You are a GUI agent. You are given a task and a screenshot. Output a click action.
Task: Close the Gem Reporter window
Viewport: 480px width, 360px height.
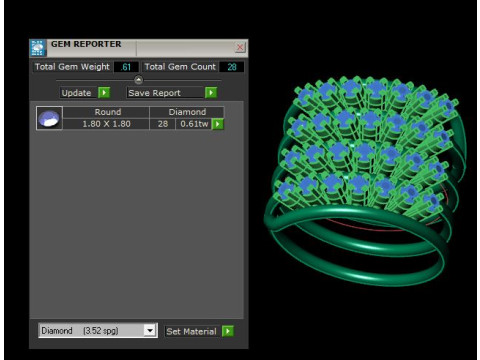(240, 47)
